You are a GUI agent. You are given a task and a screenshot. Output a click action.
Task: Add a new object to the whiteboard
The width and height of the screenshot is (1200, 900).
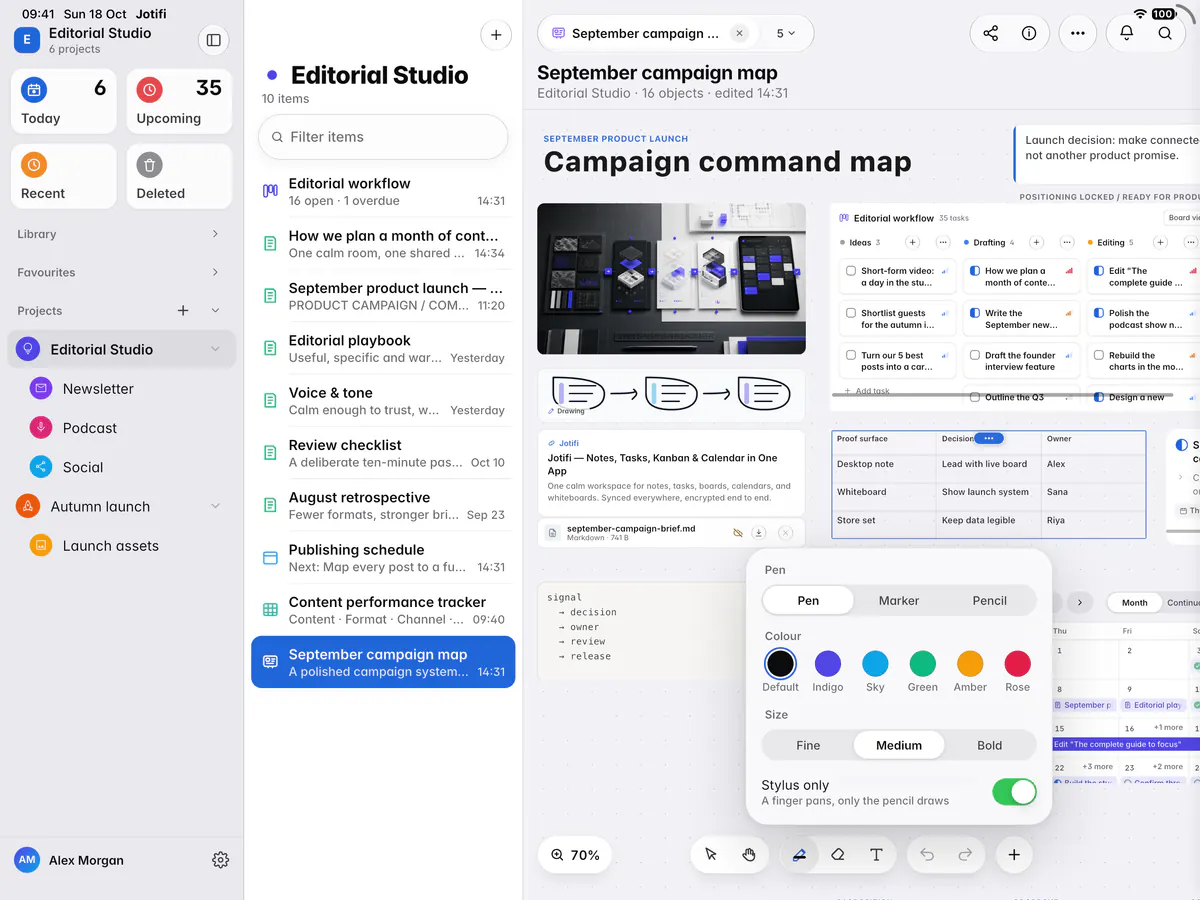[1014, 855]
